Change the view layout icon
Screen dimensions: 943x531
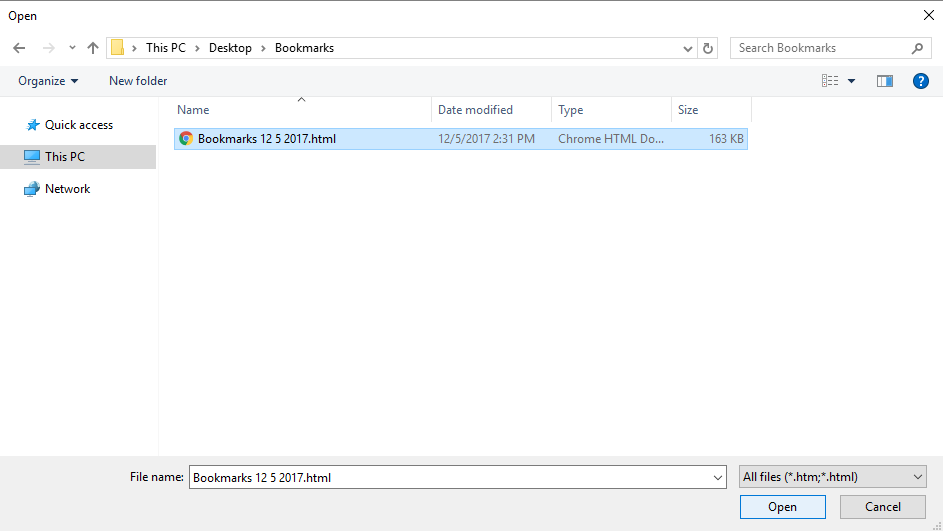coord(830,81)
